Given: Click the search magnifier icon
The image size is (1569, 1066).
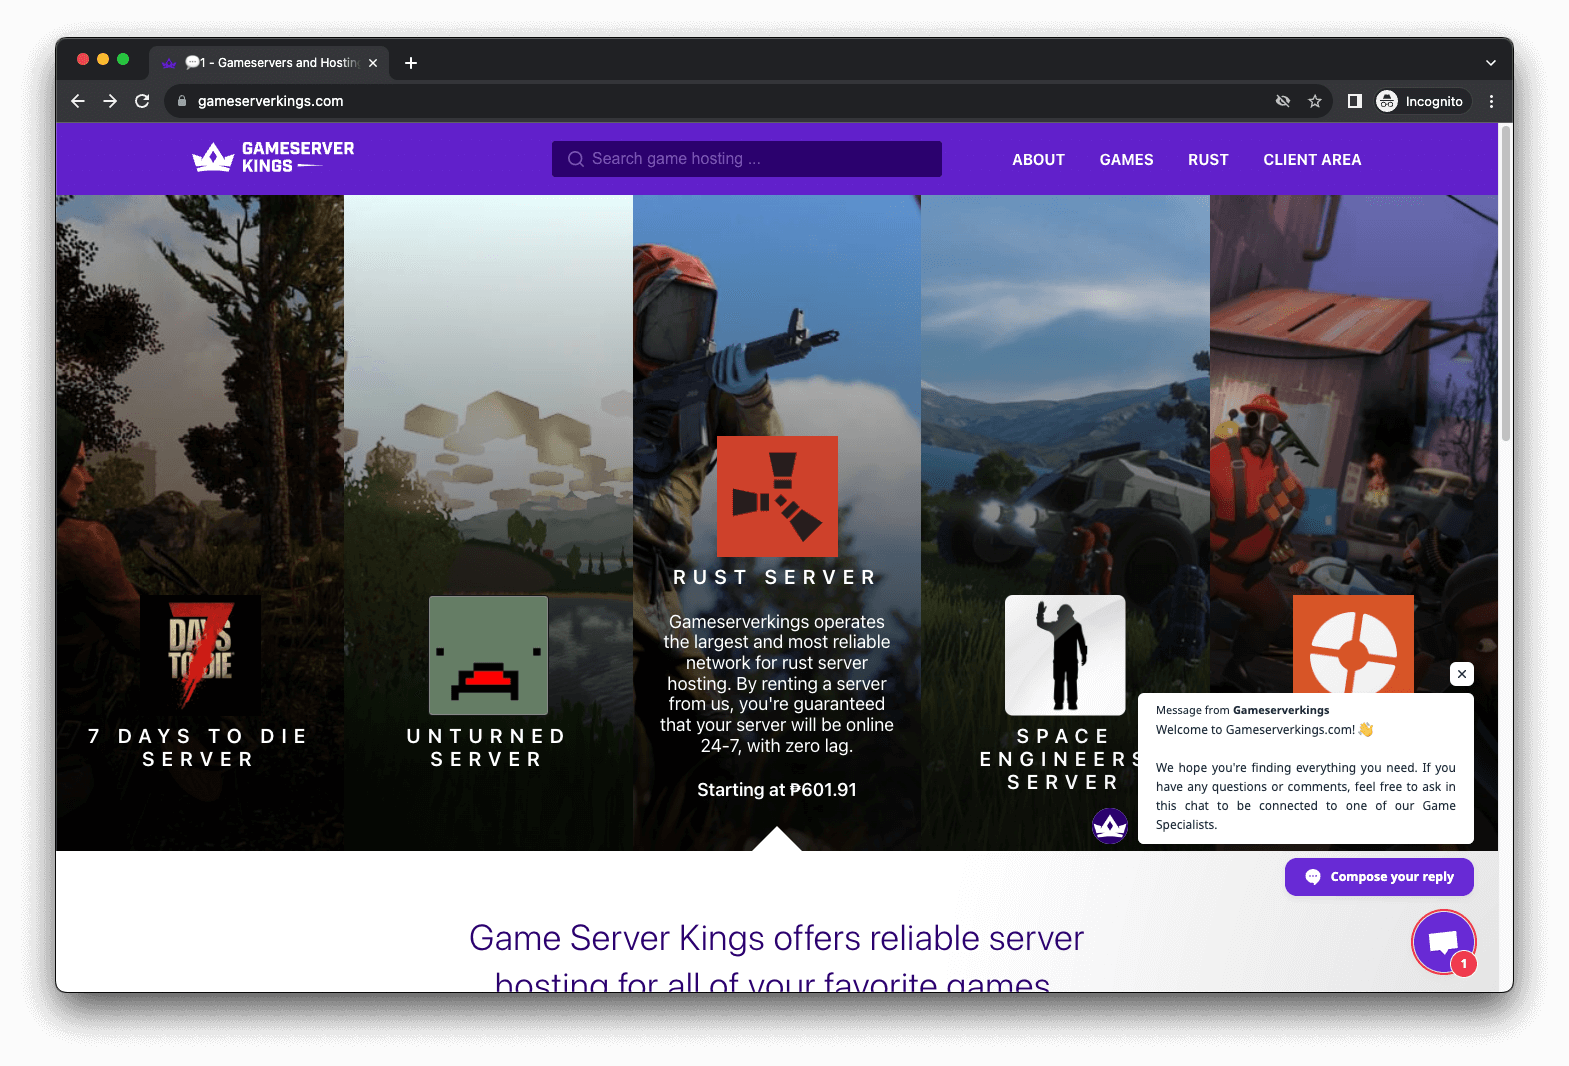Looking at the screenshot, I should point(576,159).
